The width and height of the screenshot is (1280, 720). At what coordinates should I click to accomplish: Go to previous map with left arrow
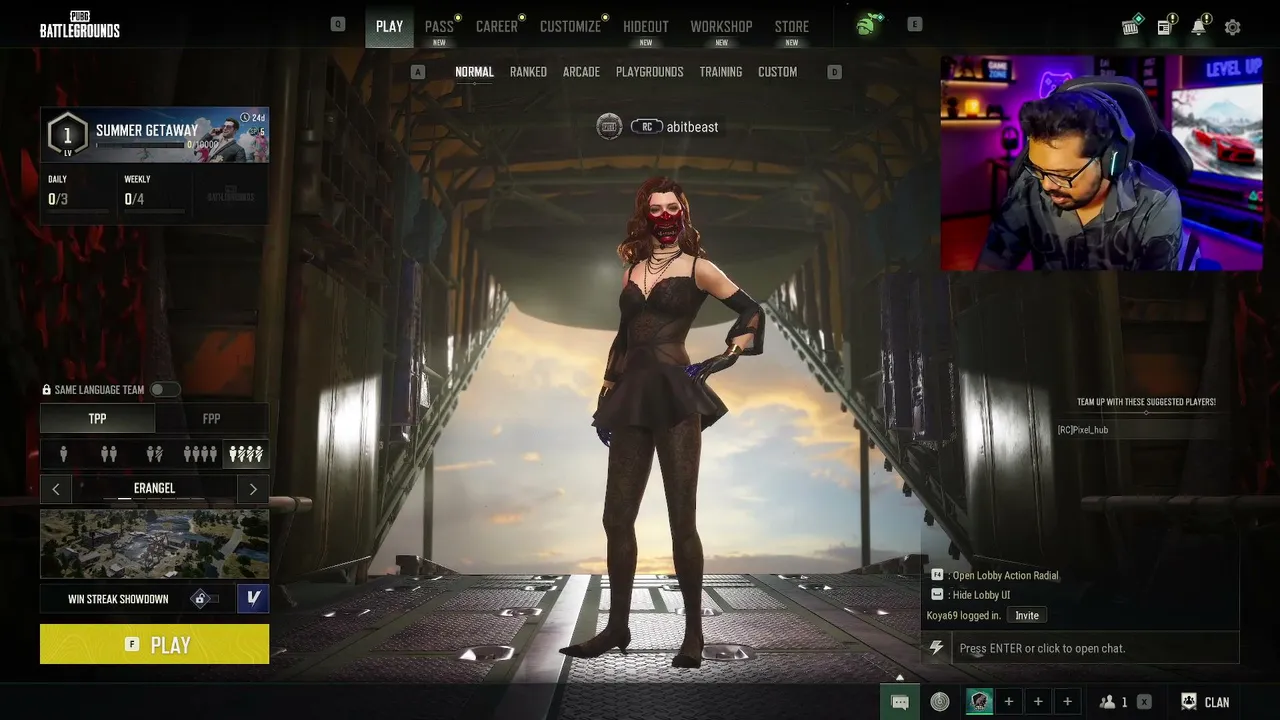coord(56,489)
